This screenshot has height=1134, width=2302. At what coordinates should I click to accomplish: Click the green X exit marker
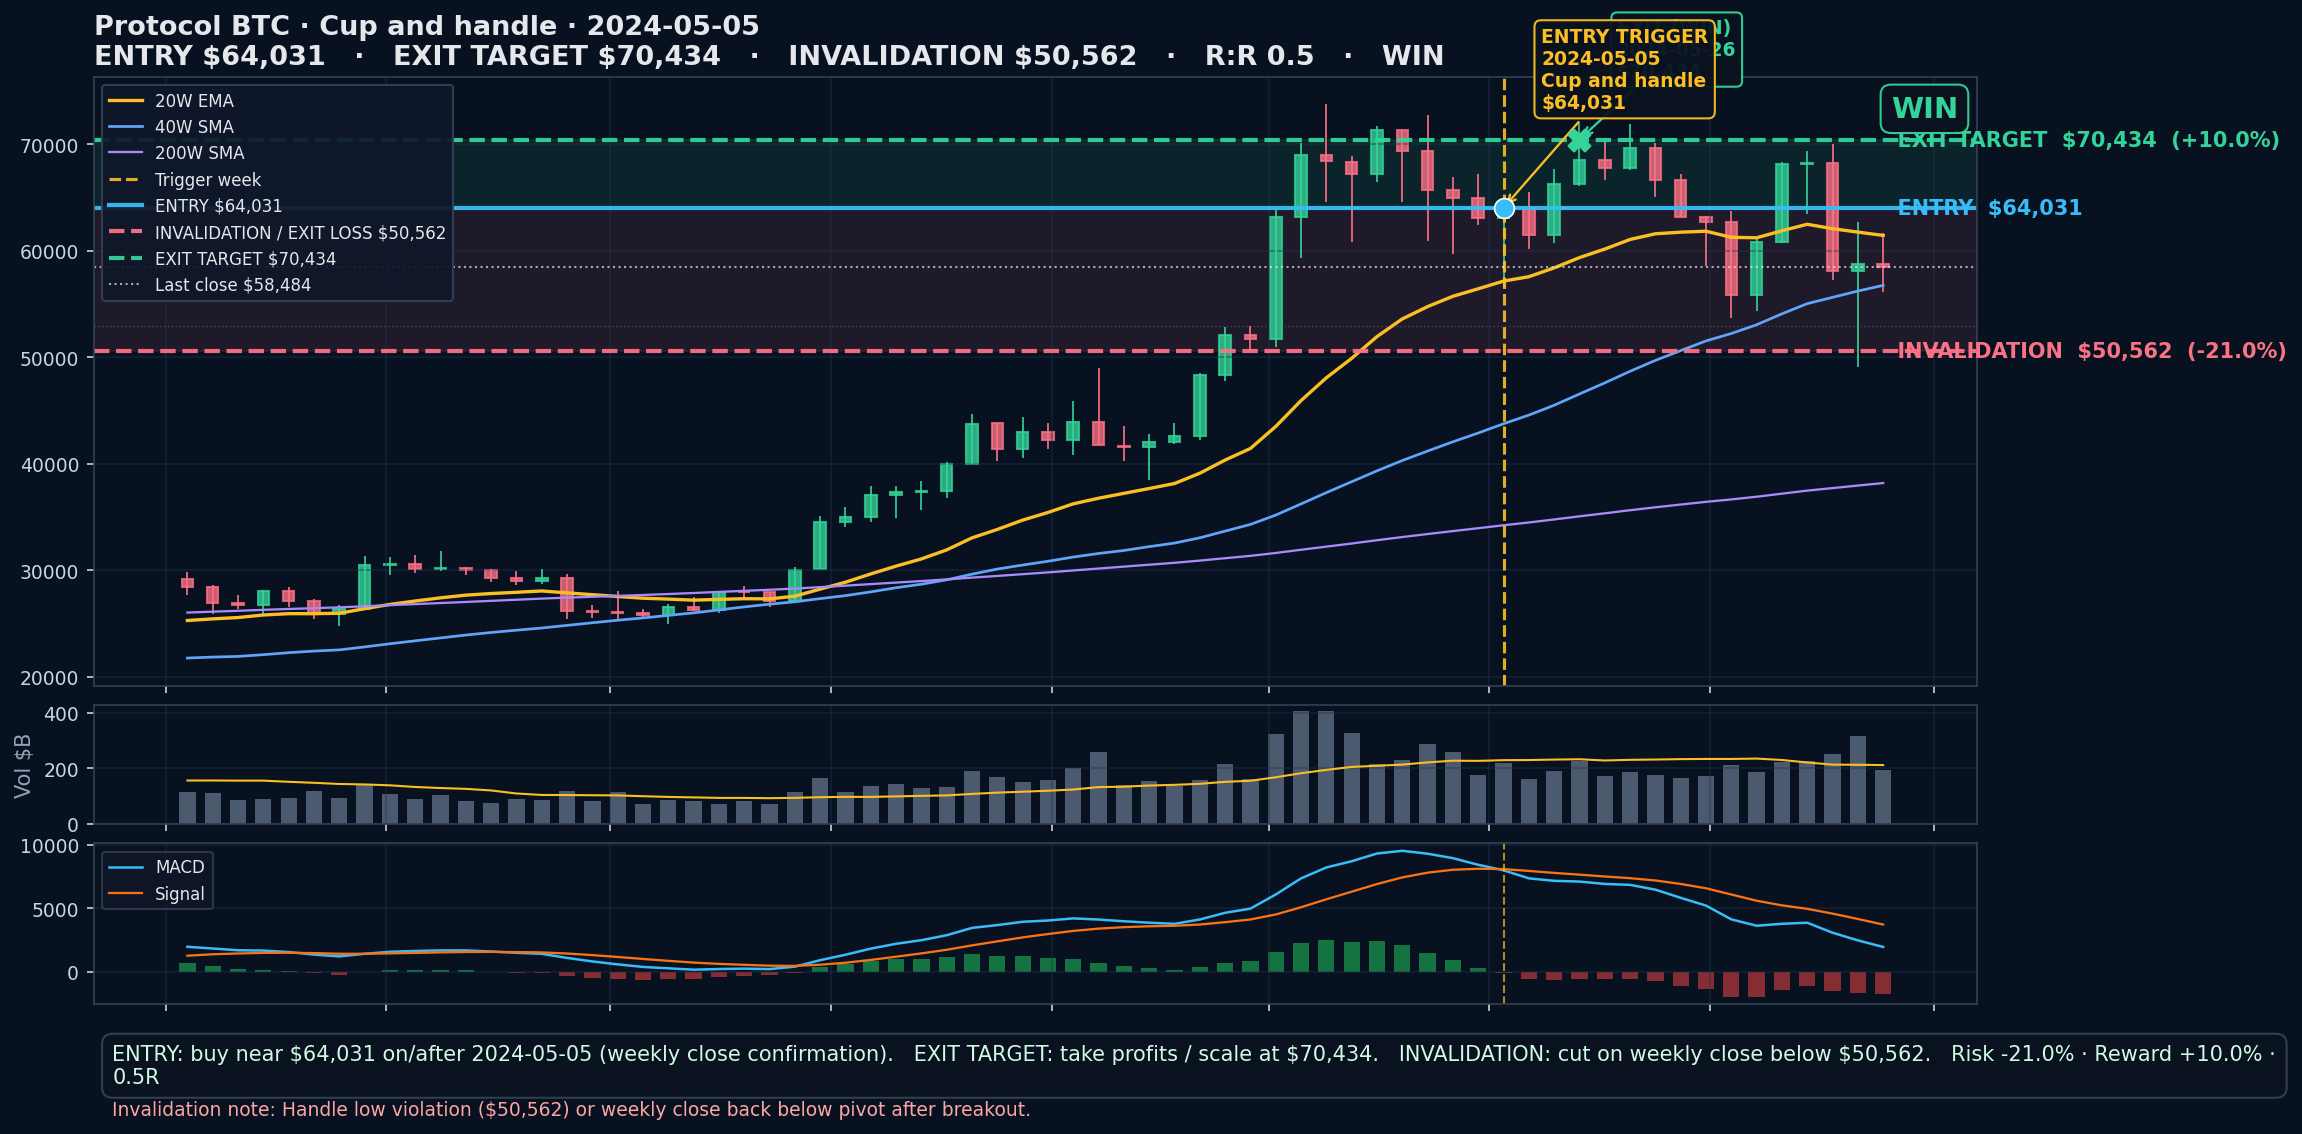coord(1579,140)
